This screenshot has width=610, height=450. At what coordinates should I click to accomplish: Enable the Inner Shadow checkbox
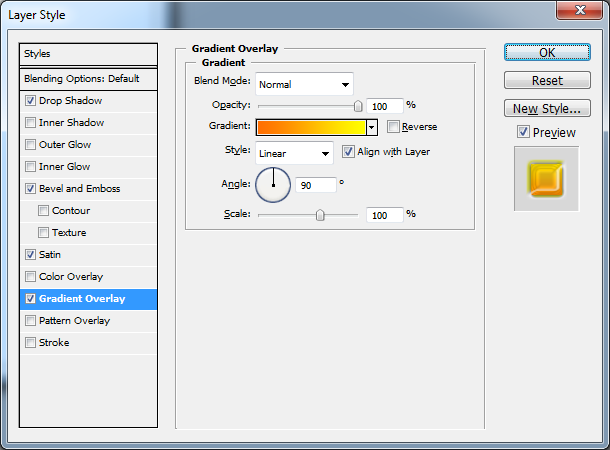pyautogui.click(x=30, y=123)
